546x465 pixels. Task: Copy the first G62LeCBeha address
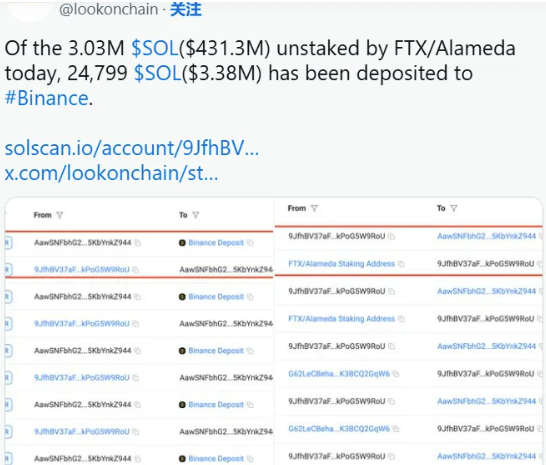[x=396, y=374]
